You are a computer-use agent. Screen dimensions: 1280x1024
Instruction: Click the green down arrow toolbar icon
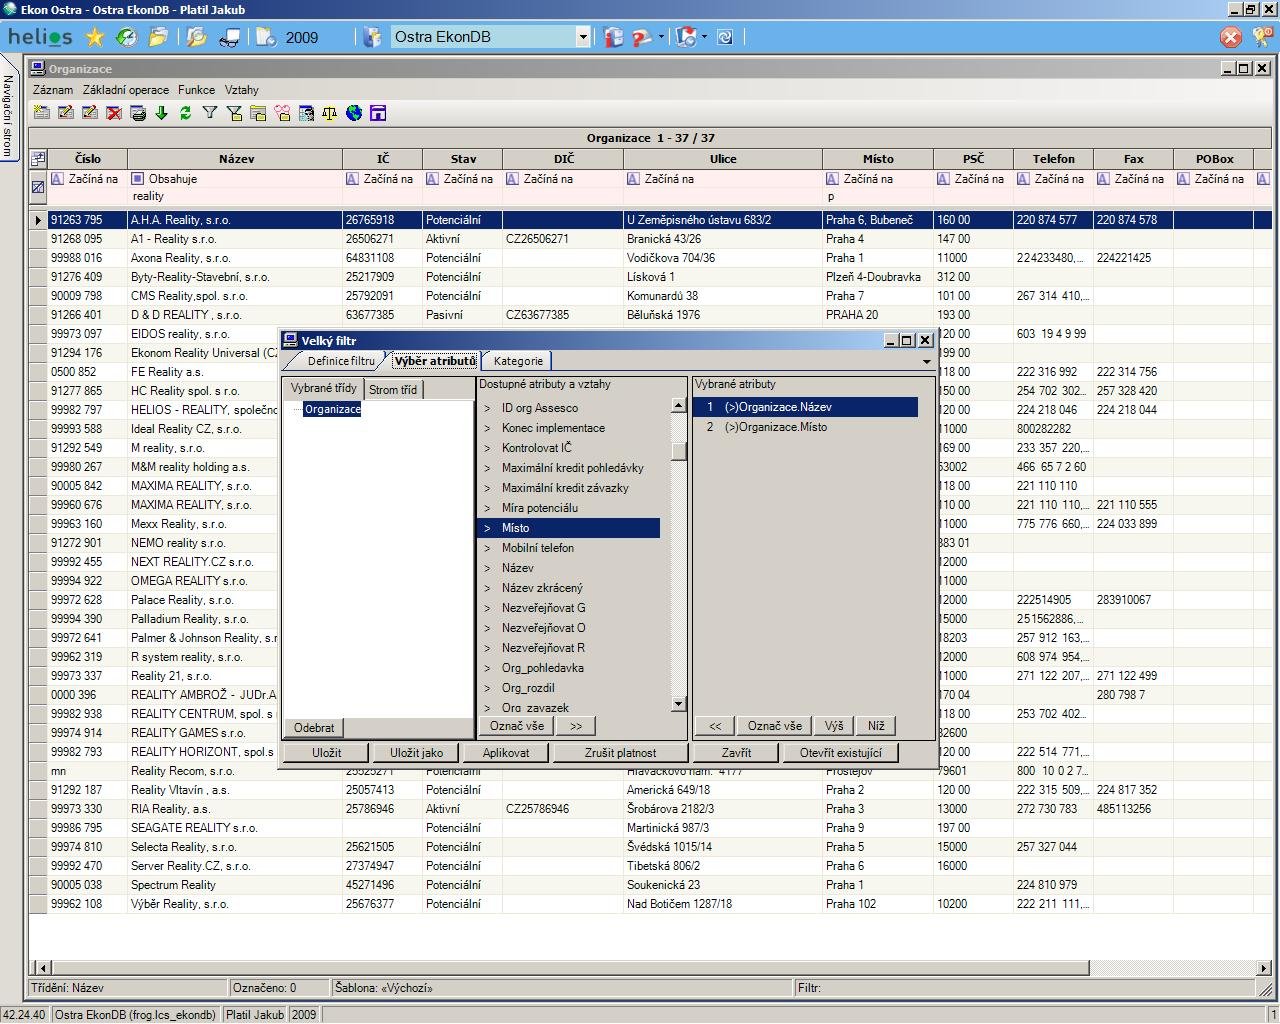[x=162, y=113]
